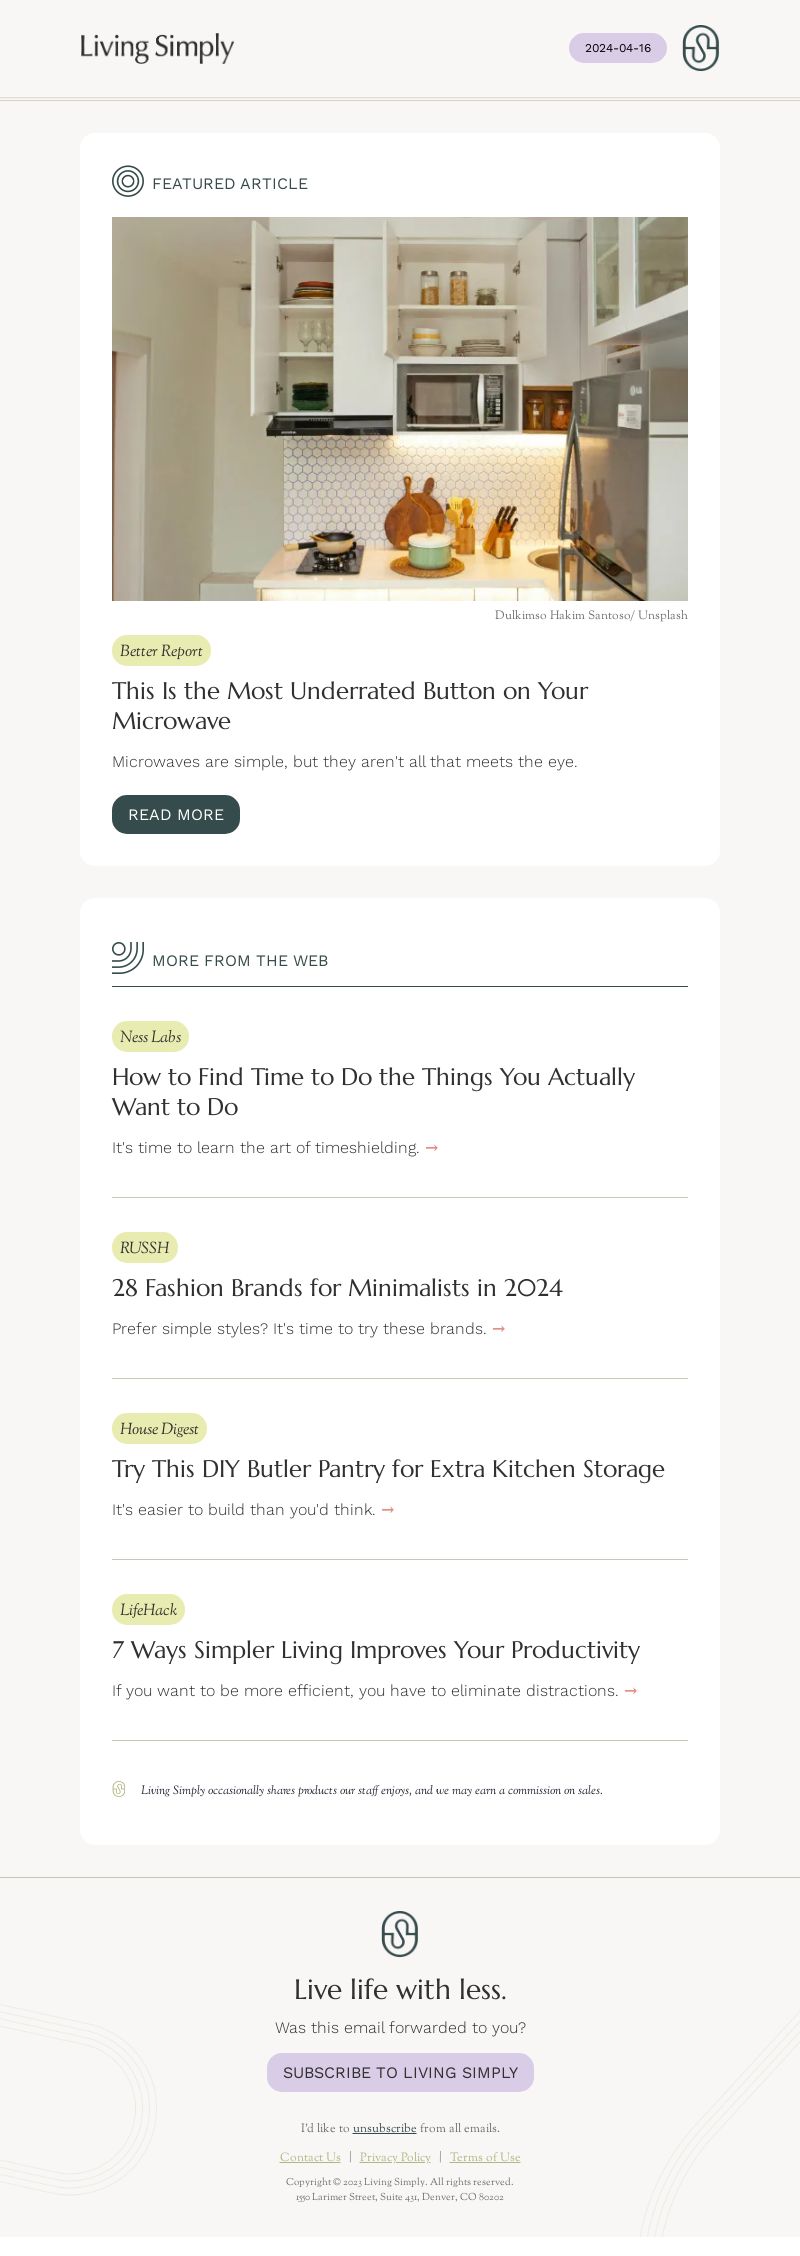Open the featured kitchen photo
The image size is (800, 2256).
point(400,409)
